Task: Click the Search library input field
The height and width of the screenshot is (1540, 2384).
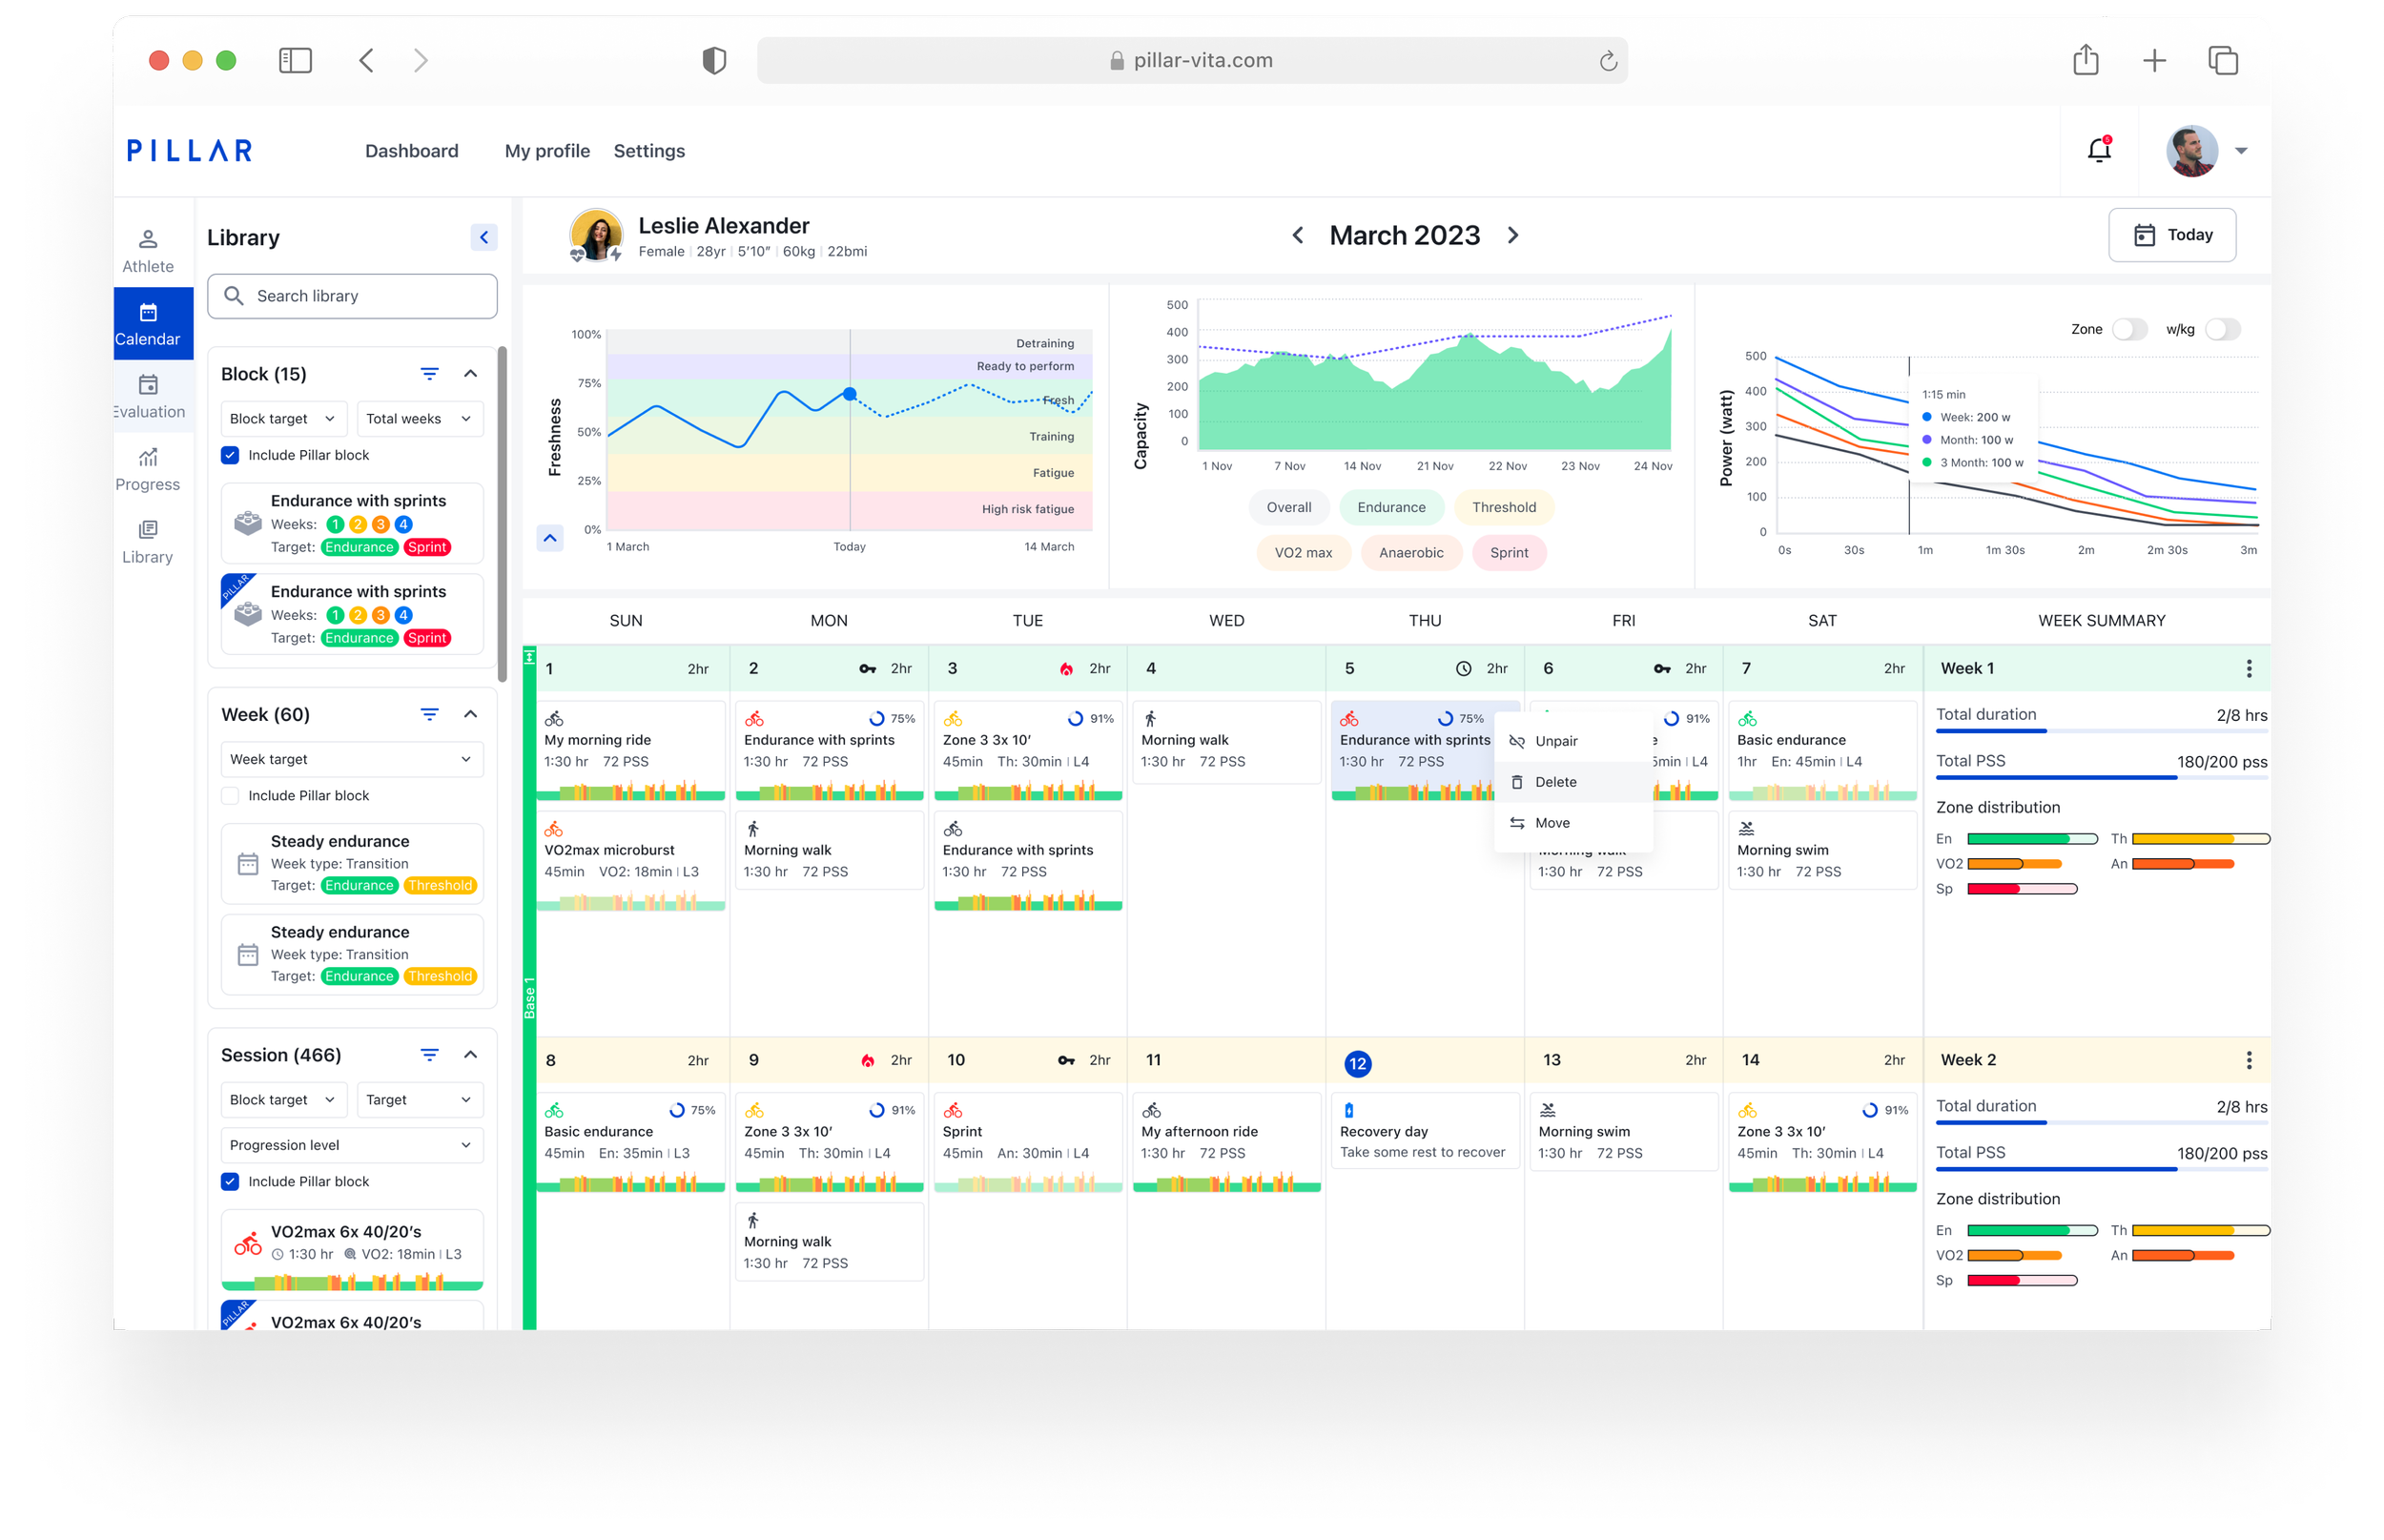Action: (x=352, y=296)
